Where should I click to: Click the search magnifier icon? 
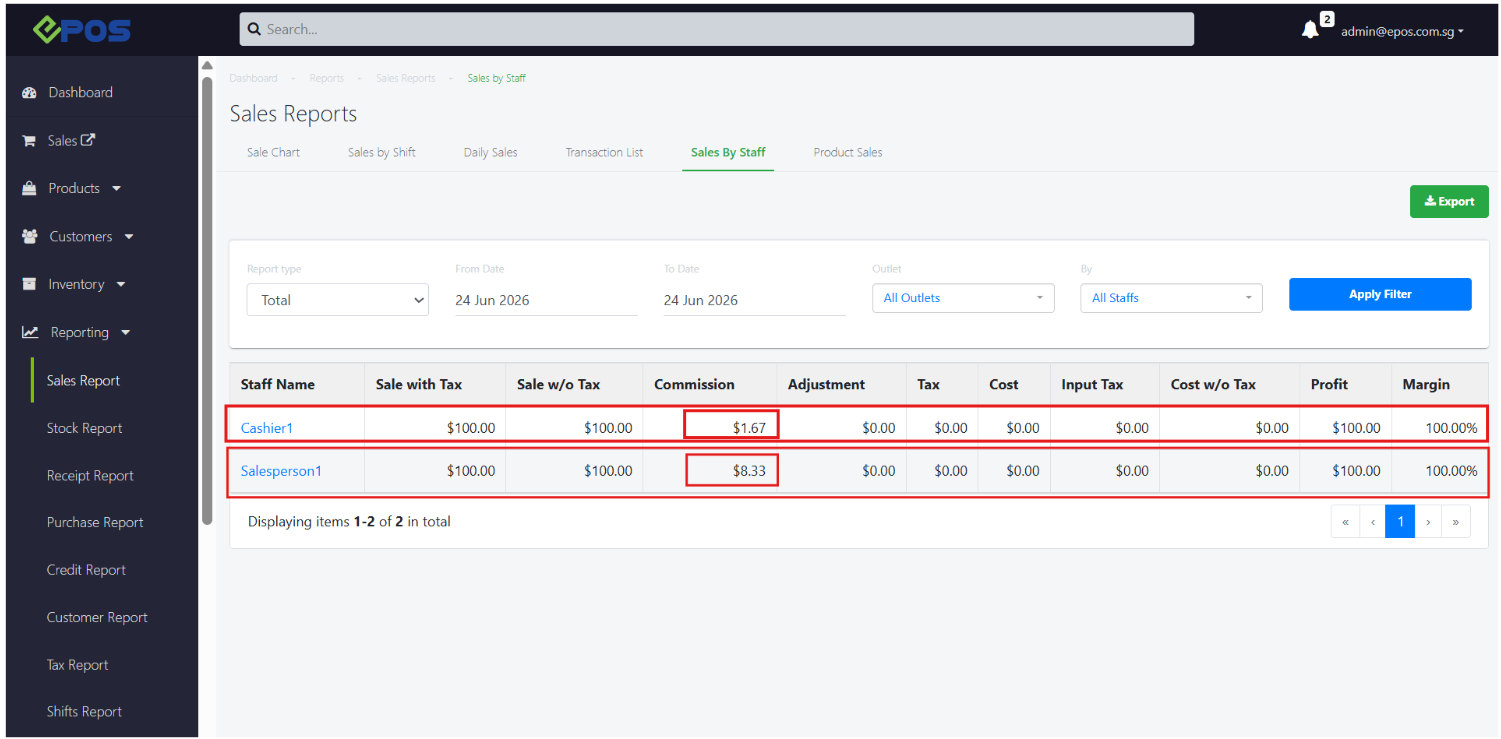pyautogui.click(x=254, y=29)
